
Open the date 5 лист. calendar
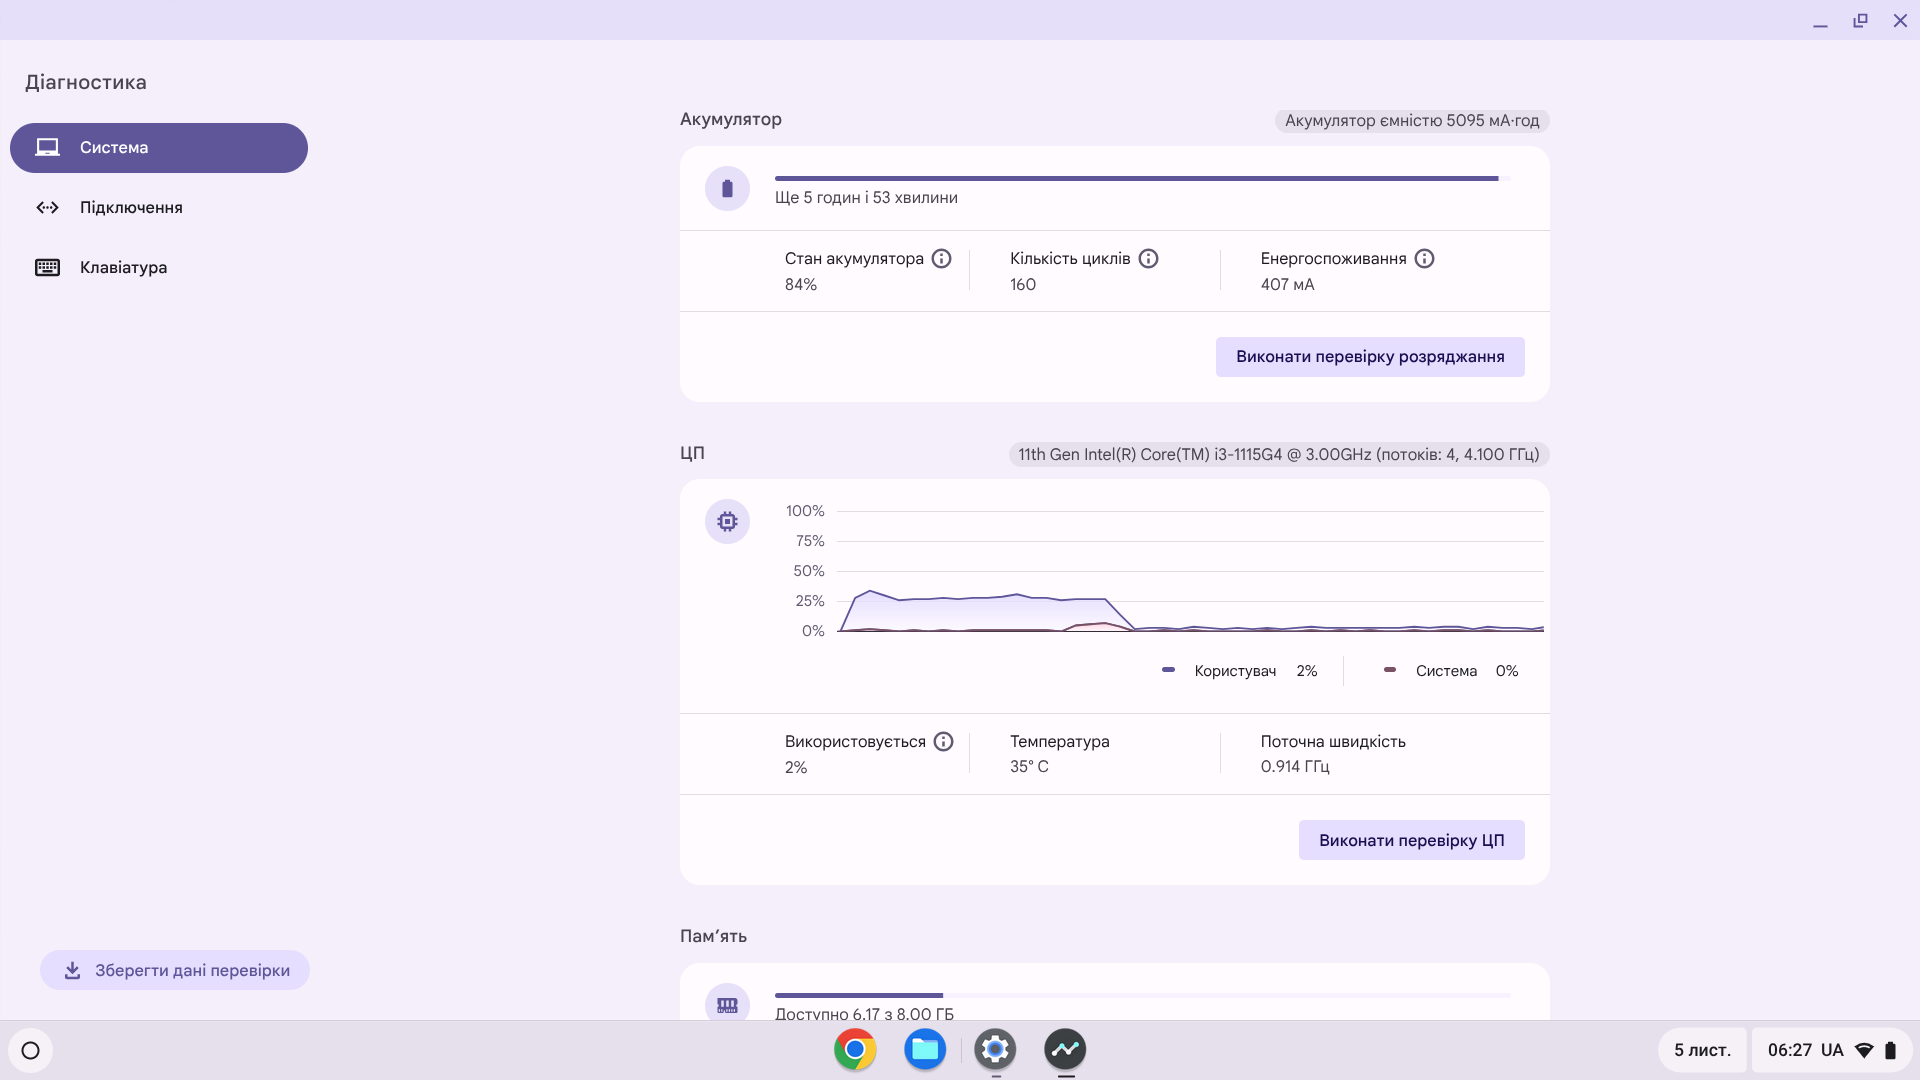(1702, 1051)
